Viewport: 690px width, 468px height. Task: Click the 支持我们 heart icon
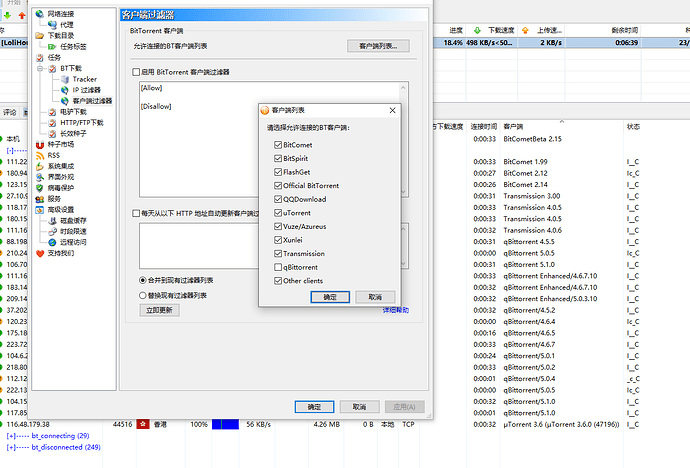point(40,253)
